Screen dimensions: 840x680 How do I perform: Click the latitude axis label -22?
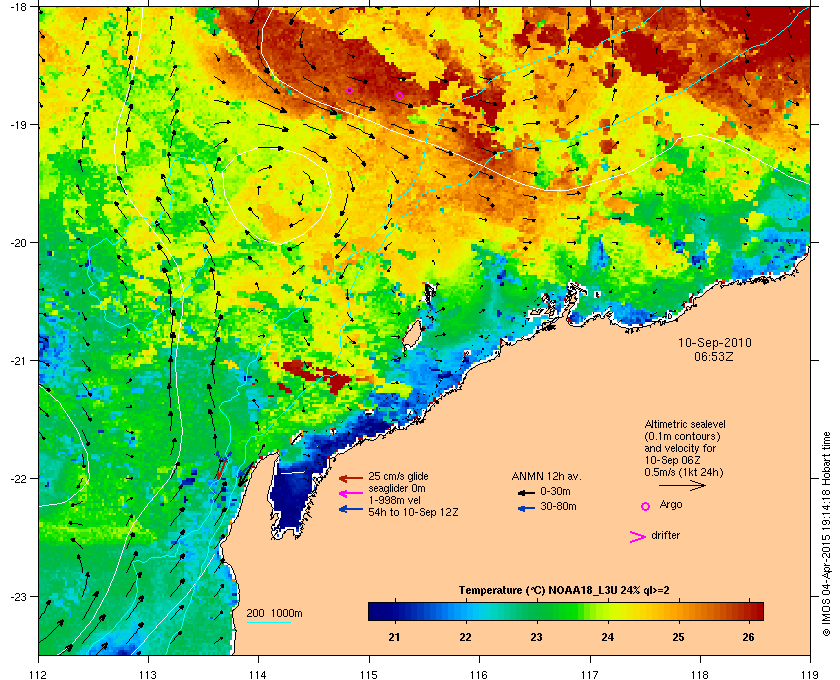(19, 479)
